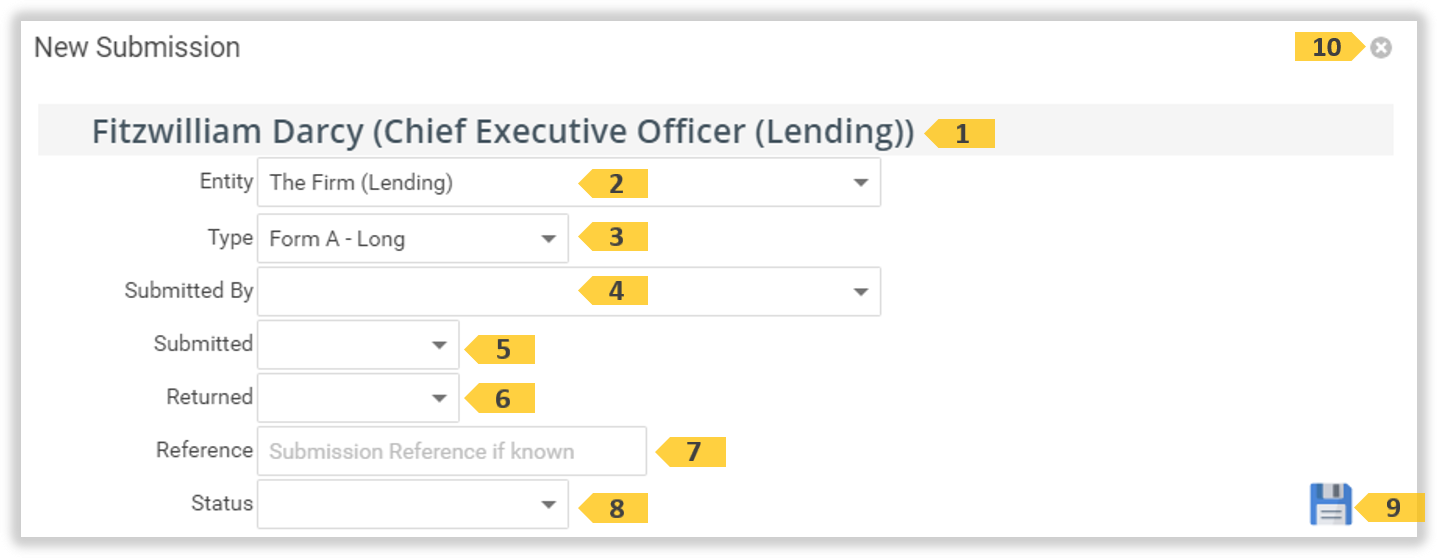Open the Returned date picker arrow
This screenshot has width=1438, height=558.
click(438, 398)
